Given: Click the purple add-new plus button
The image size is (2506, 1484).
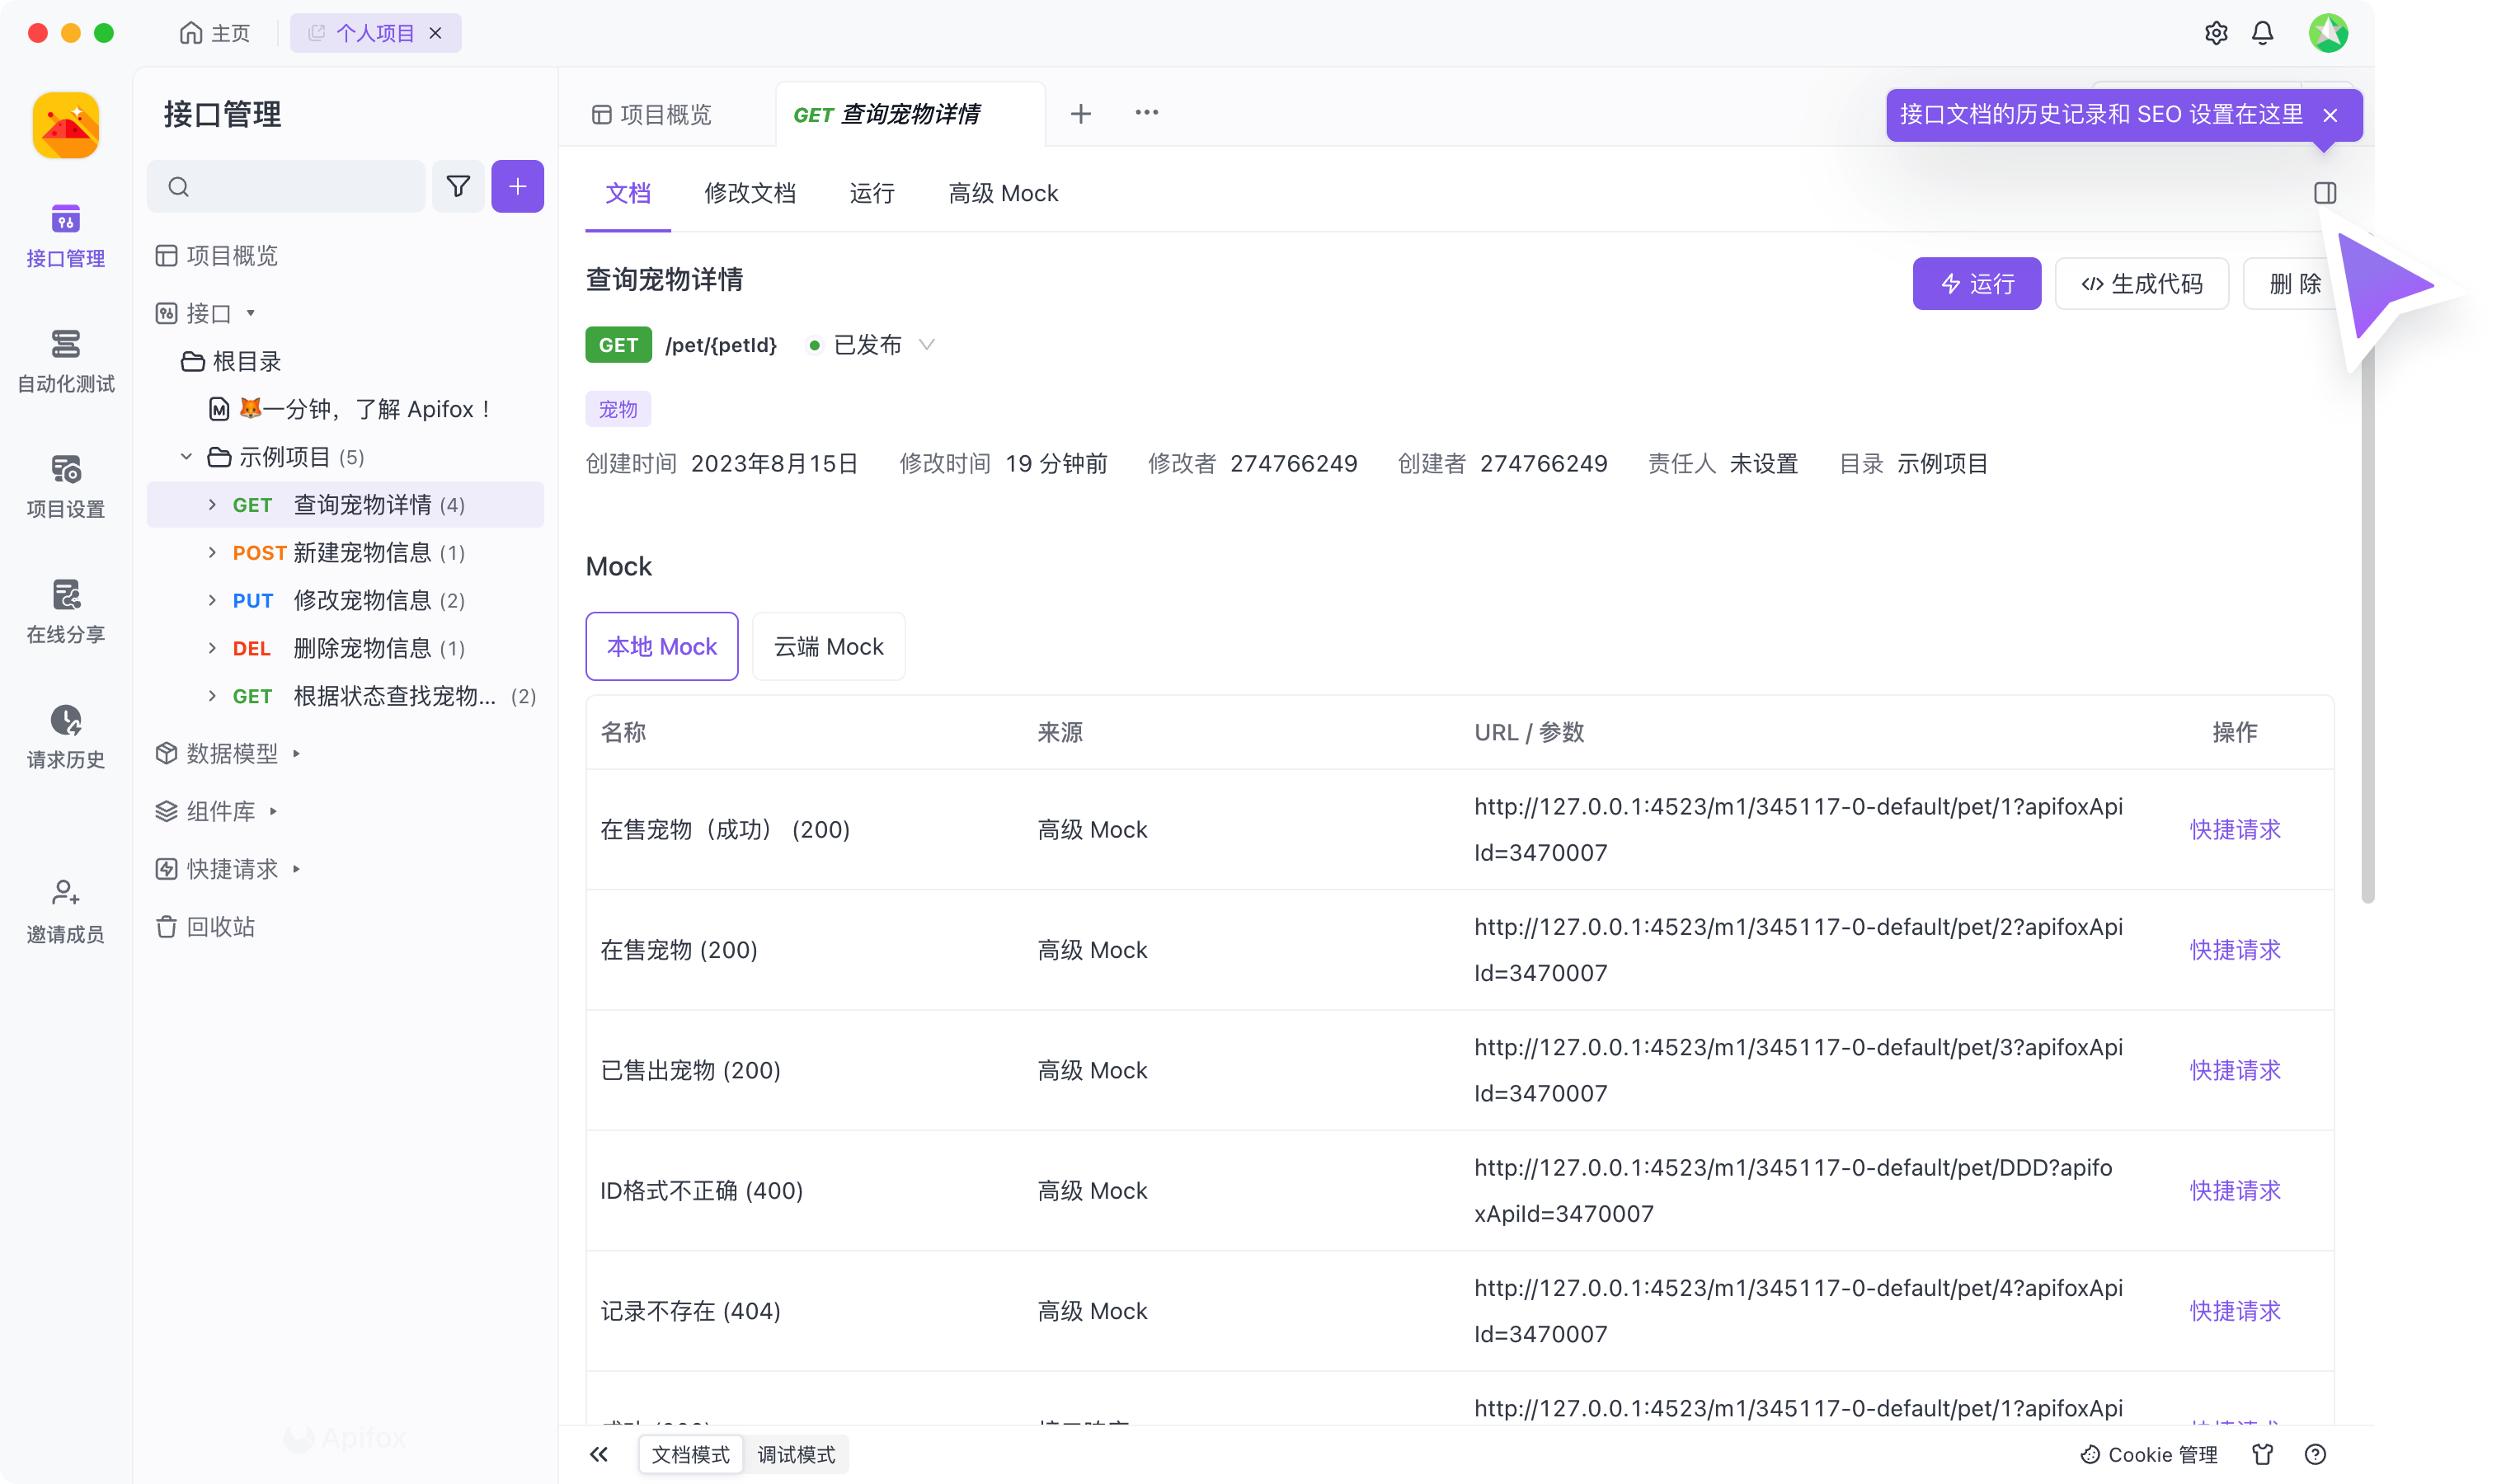Looking at the screenshot, I should tap(517, 186).
